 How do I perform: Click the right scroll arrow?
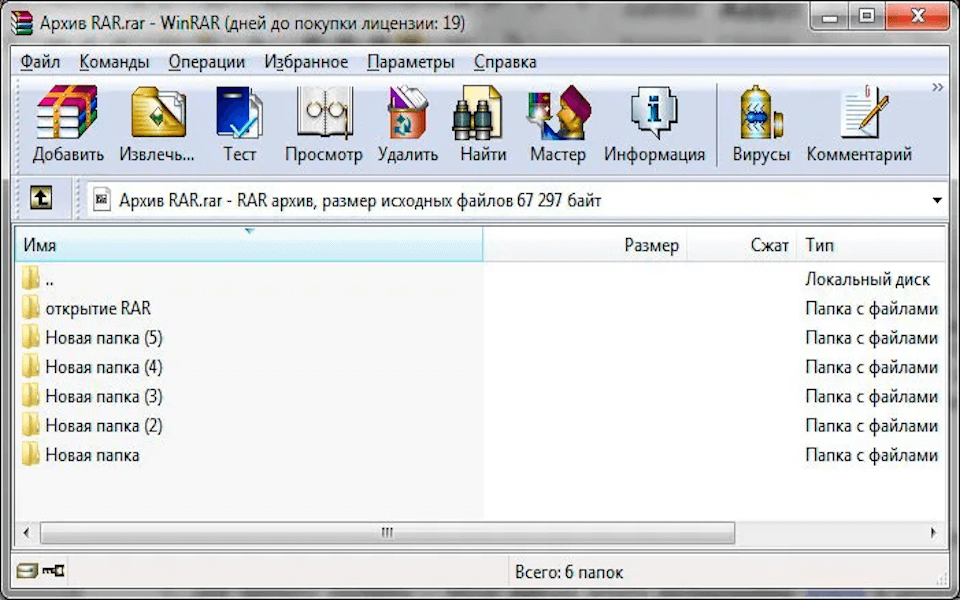coord(933,533)
